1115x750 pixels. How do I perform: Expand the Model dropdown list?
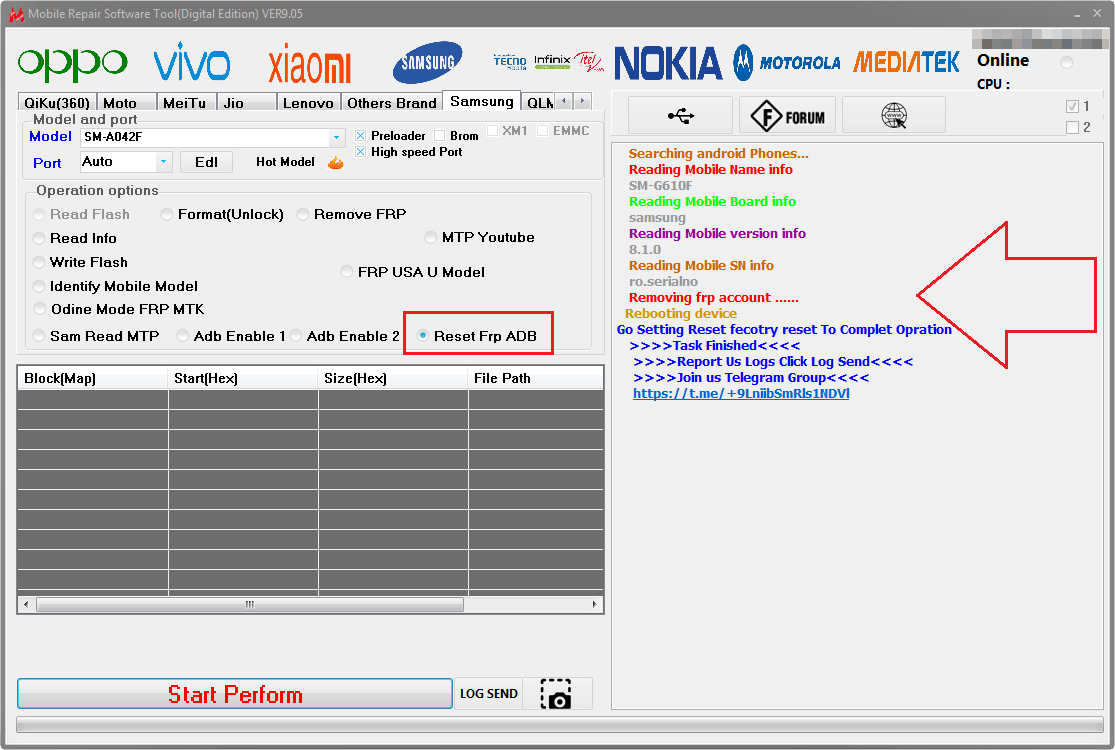point(336,137)
